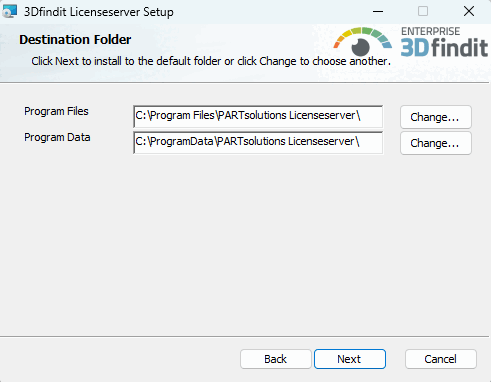The image size is (491, 382).
Task: Click the Program Data path field
Action: (258, 143)
